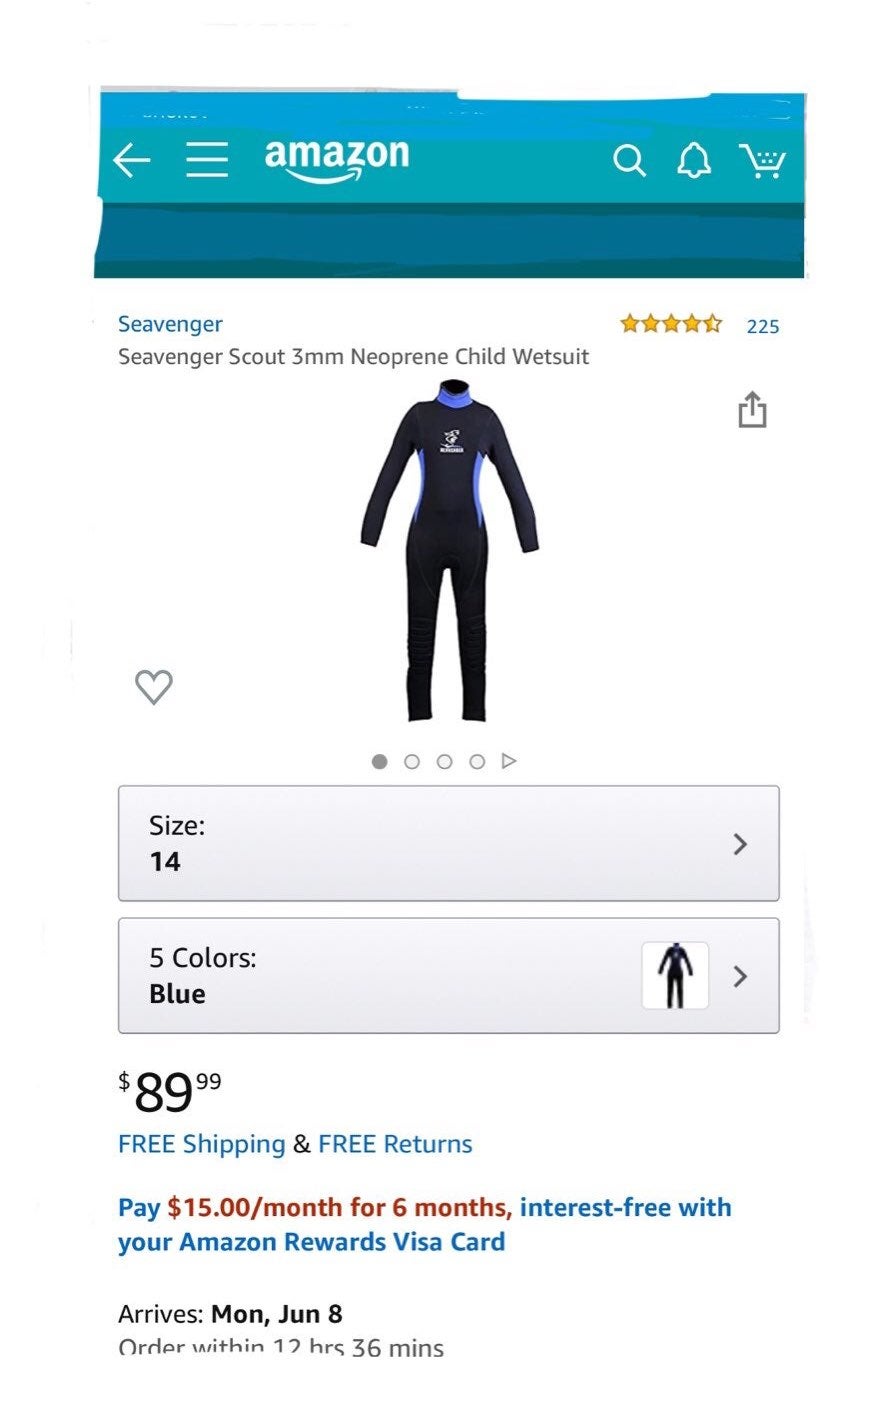Viewport: 896px width, 1421px height.
Task: Tap the blue wetsuit color thumbnail
Action: [675, 975]
